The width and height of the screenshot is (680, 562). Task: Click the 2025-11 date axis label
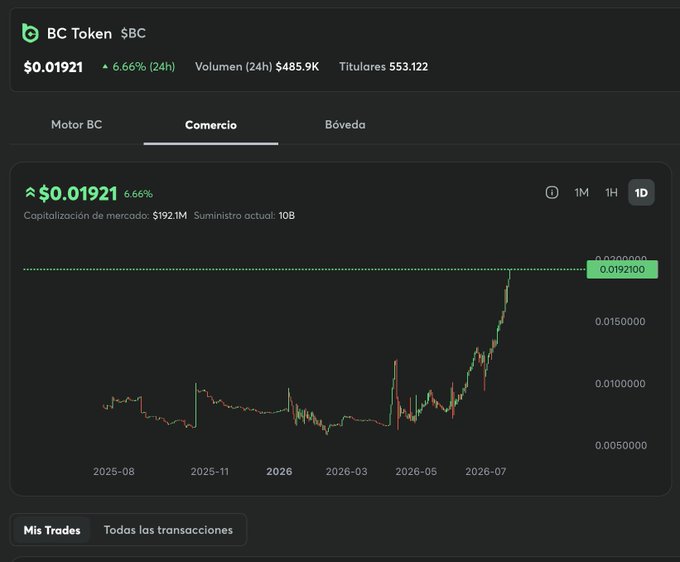pyautogui.click(x=210, y=472)
